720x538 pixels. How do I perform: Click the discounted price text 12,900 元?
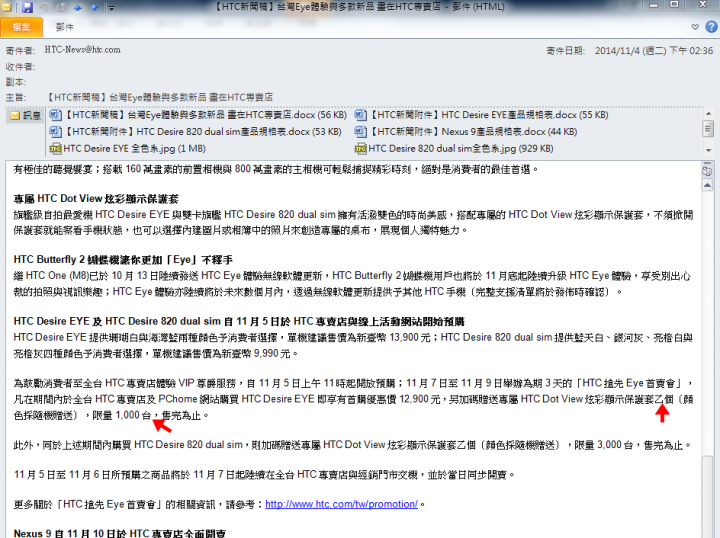(420, 399)
